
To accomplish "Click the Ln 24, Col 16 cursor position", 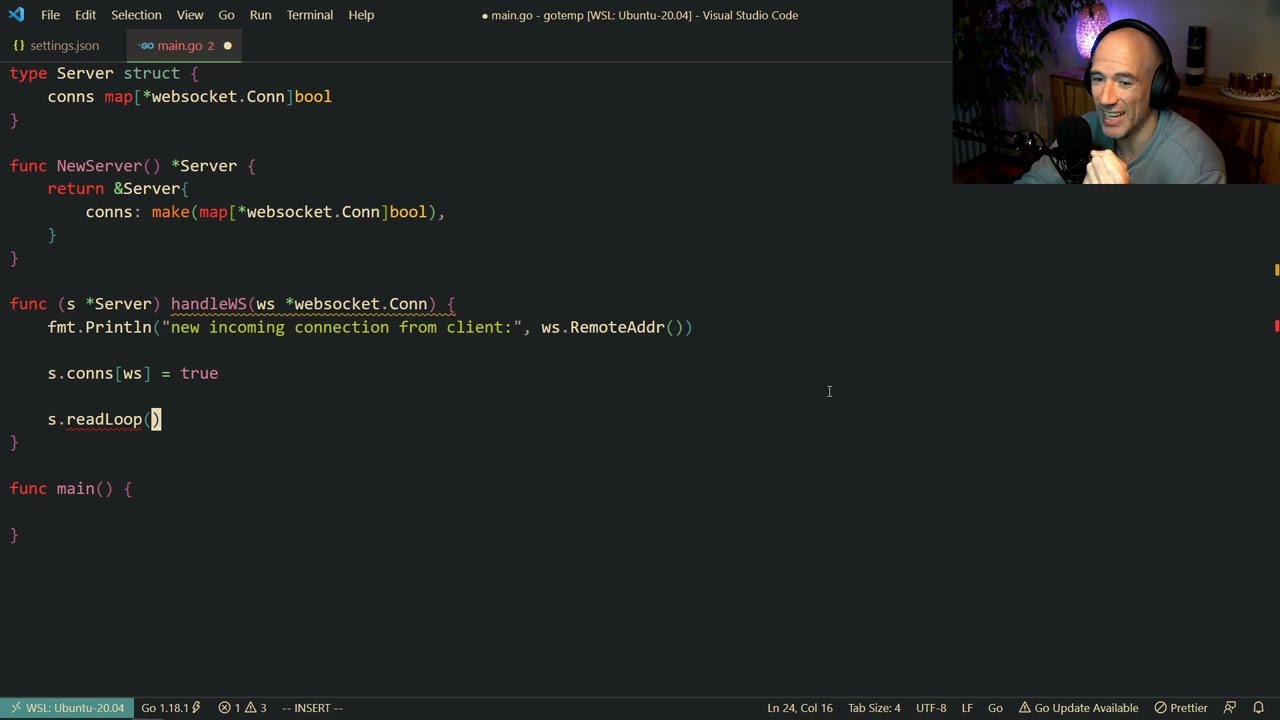I will [x=800, y=708].
